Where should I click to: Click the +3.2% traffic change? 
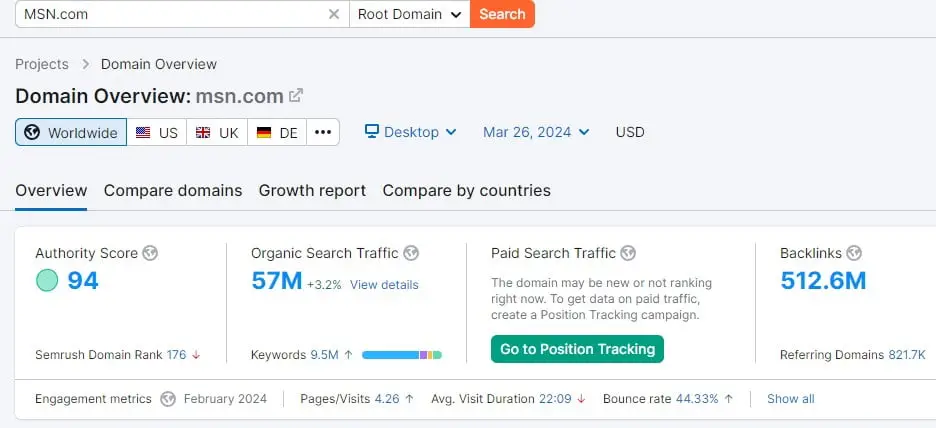click(324, 285)
